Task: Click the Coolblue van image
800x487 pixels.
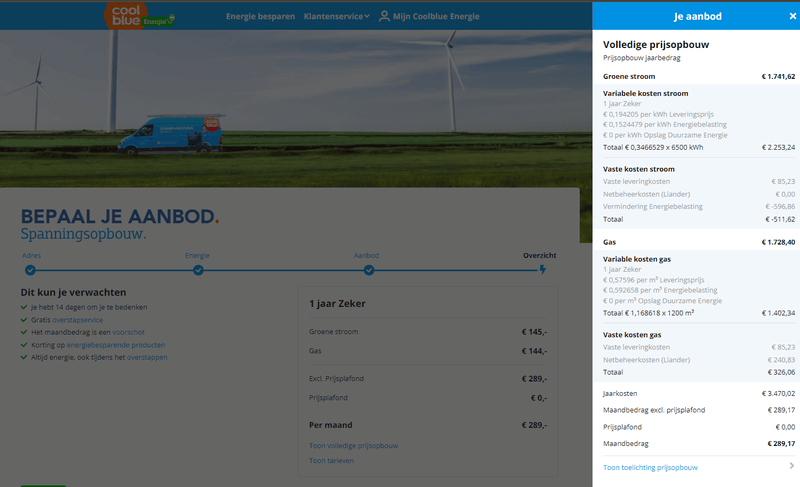Action: [x=170, y=135]
